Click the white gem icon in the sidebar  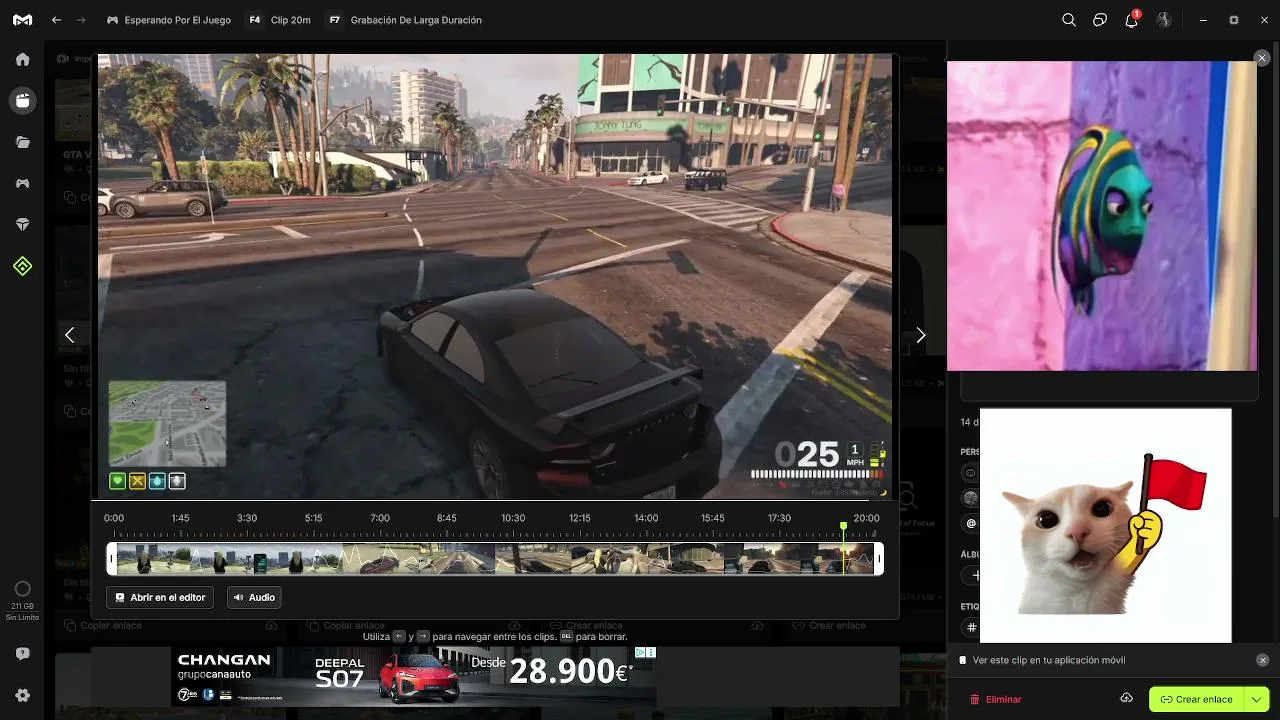pyautogui.click(x=22, y=225)
